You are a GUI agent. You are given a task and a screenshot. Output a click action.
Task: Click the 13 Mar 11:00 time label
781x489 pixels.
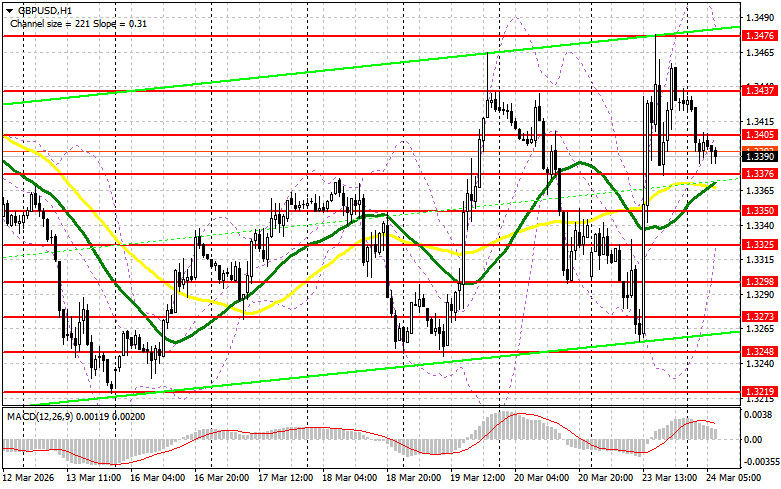point(93,478)
